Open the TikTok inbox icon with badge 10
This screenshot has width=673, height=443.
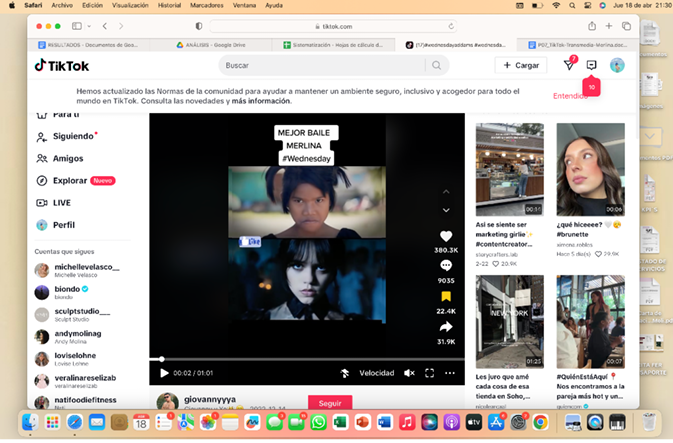592,65
